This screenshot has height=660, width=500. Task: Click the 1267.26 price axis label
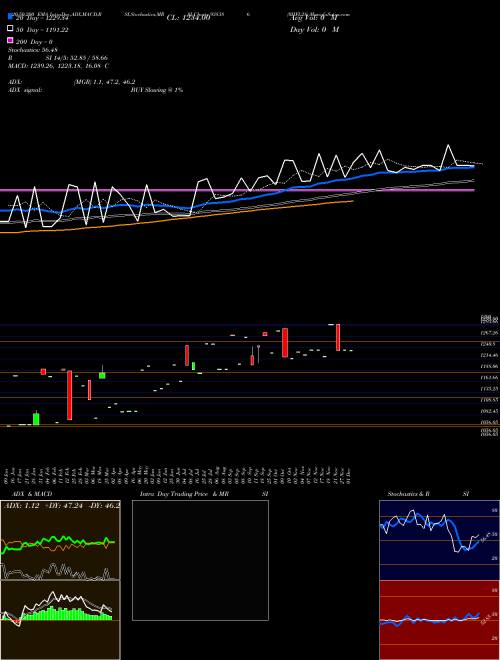pyautogui.click(x=489, y=333)
